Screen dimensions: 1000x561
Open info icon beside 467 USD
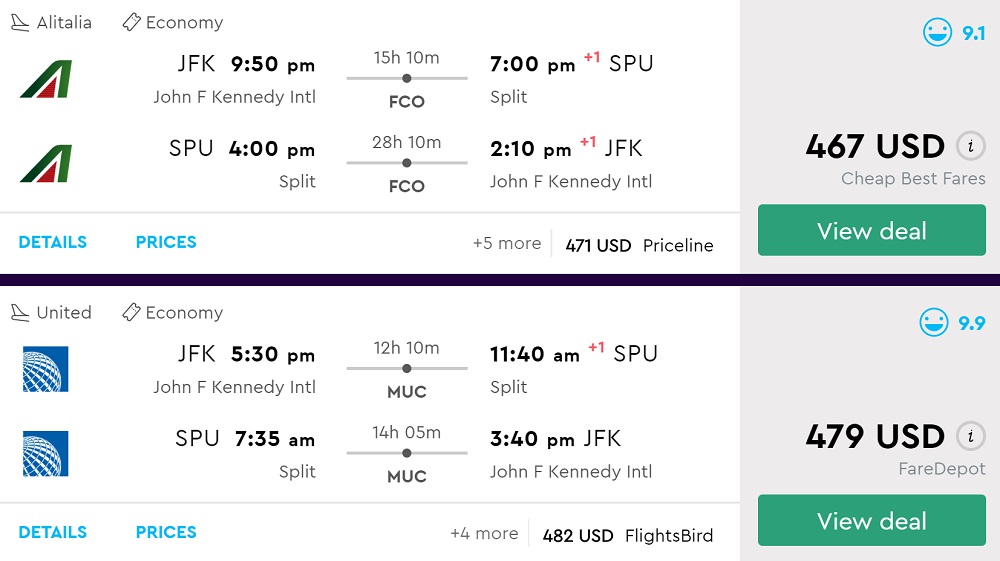(969, 147)
